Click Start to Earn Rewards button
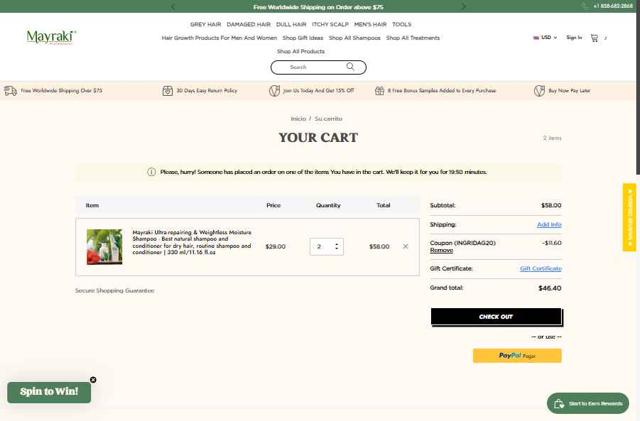The width and height of the screenshot is (640, 421). (588, 403)
